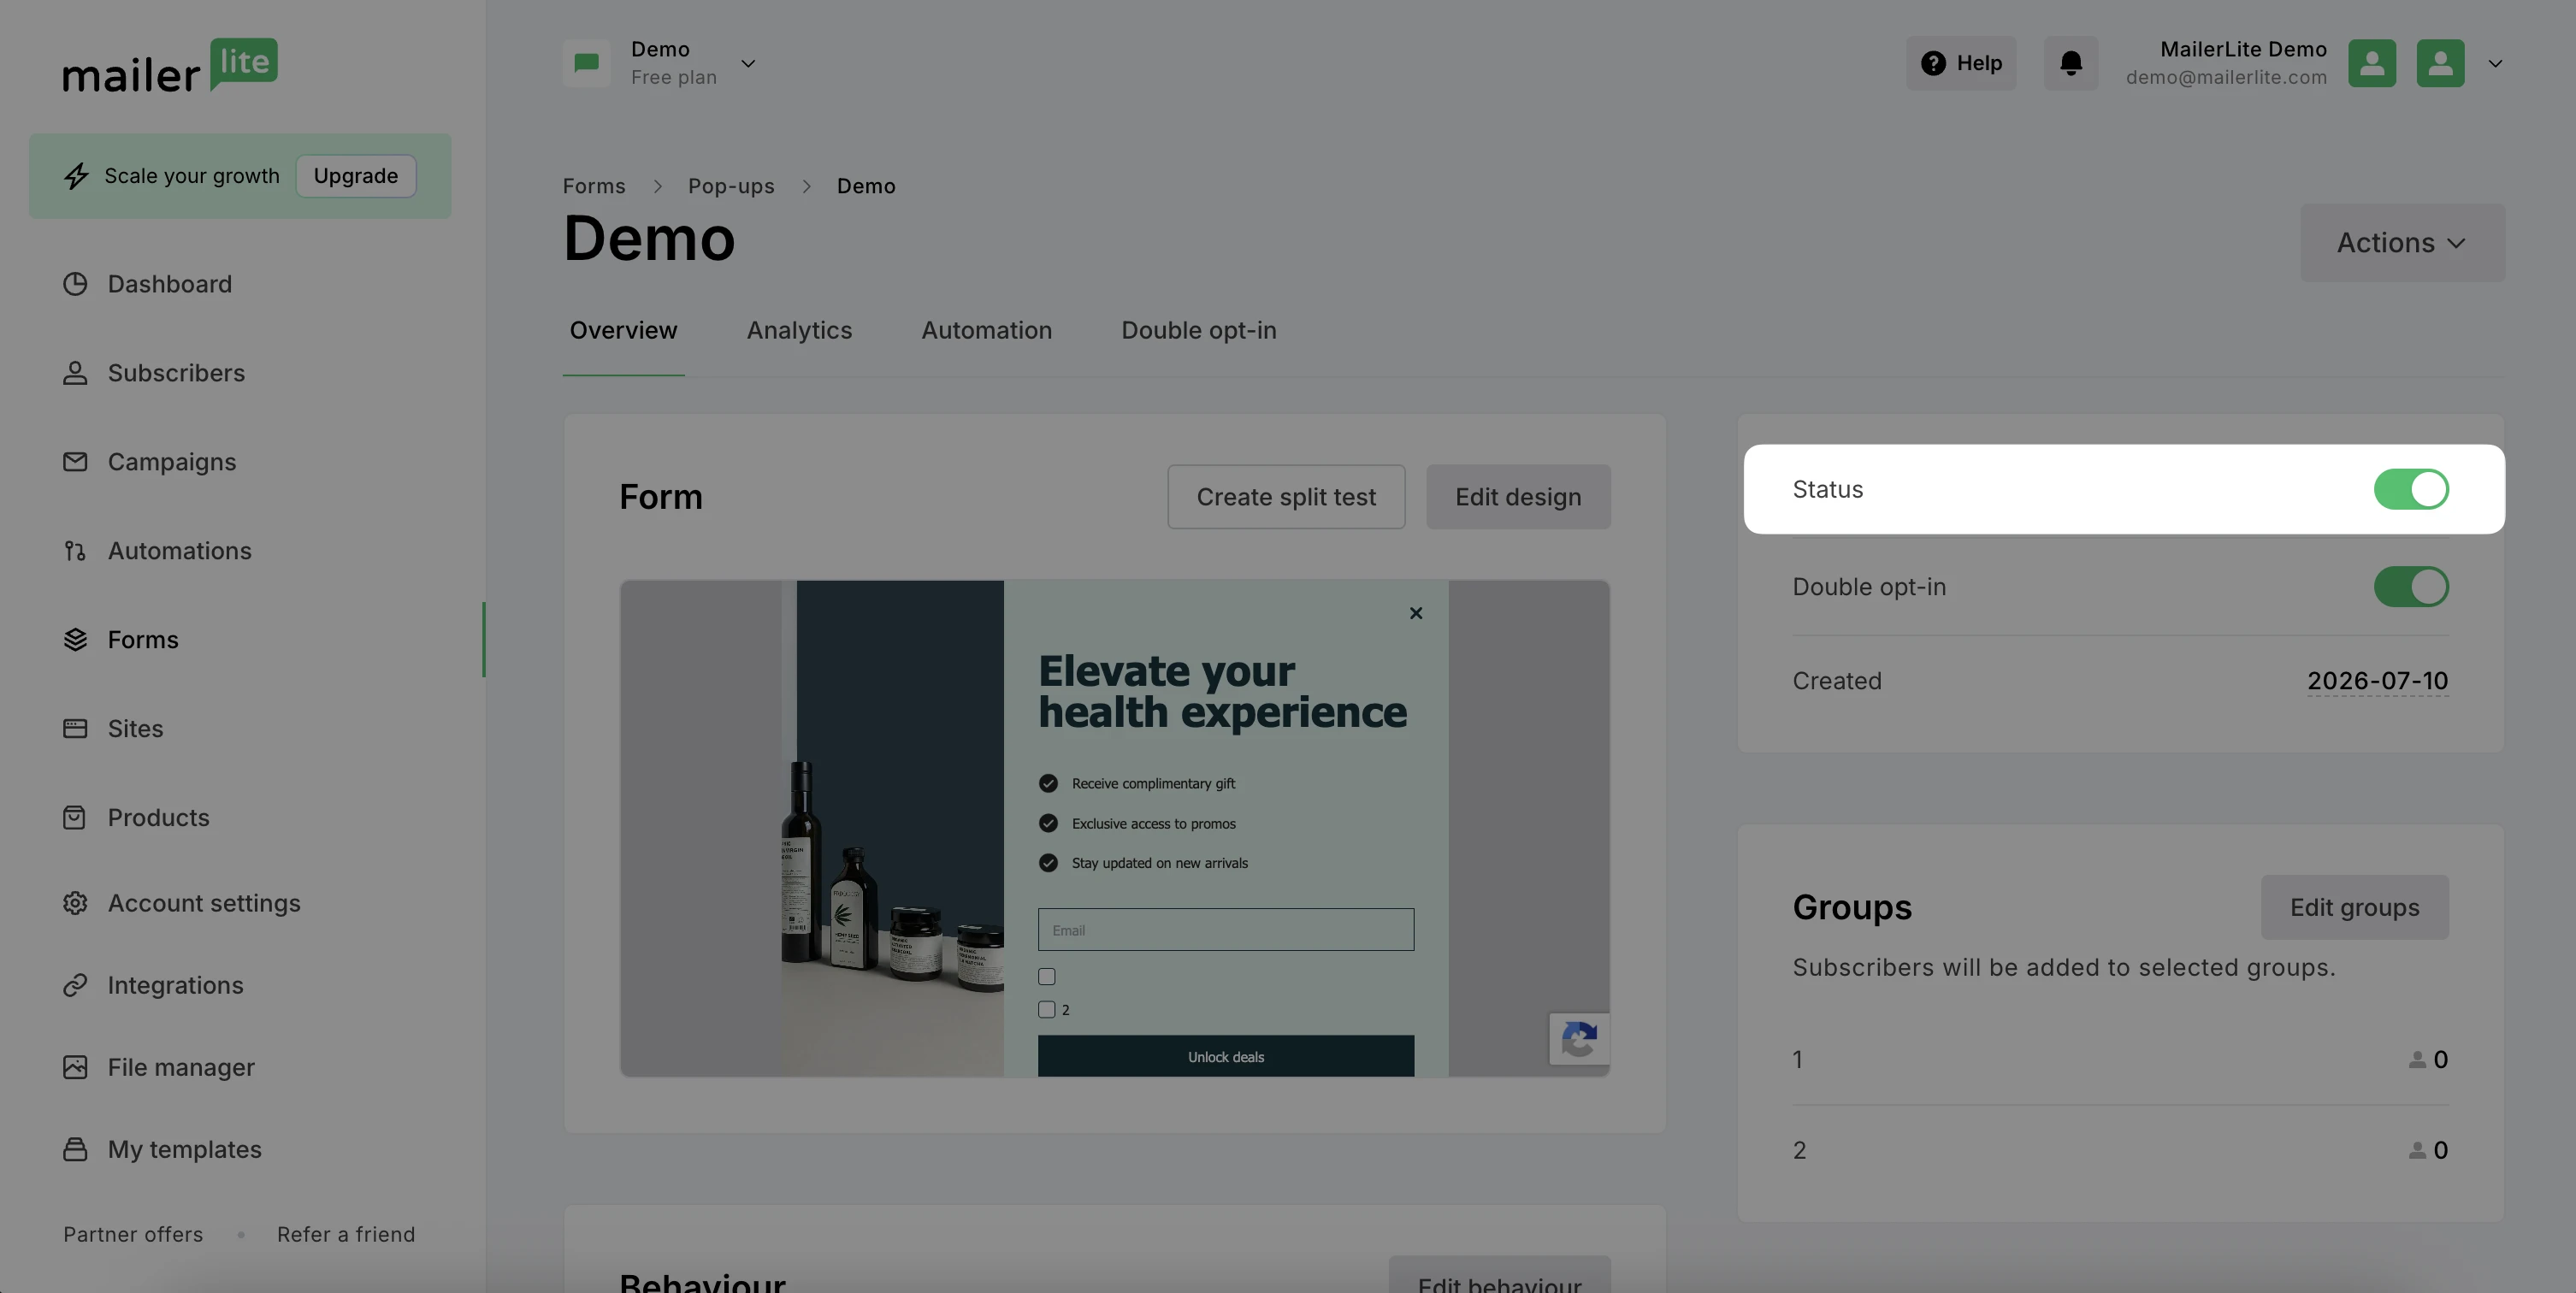Click subscriber count icon for group 1
This screenshot has width=2576, height=1293.
coord(2417,1059)
